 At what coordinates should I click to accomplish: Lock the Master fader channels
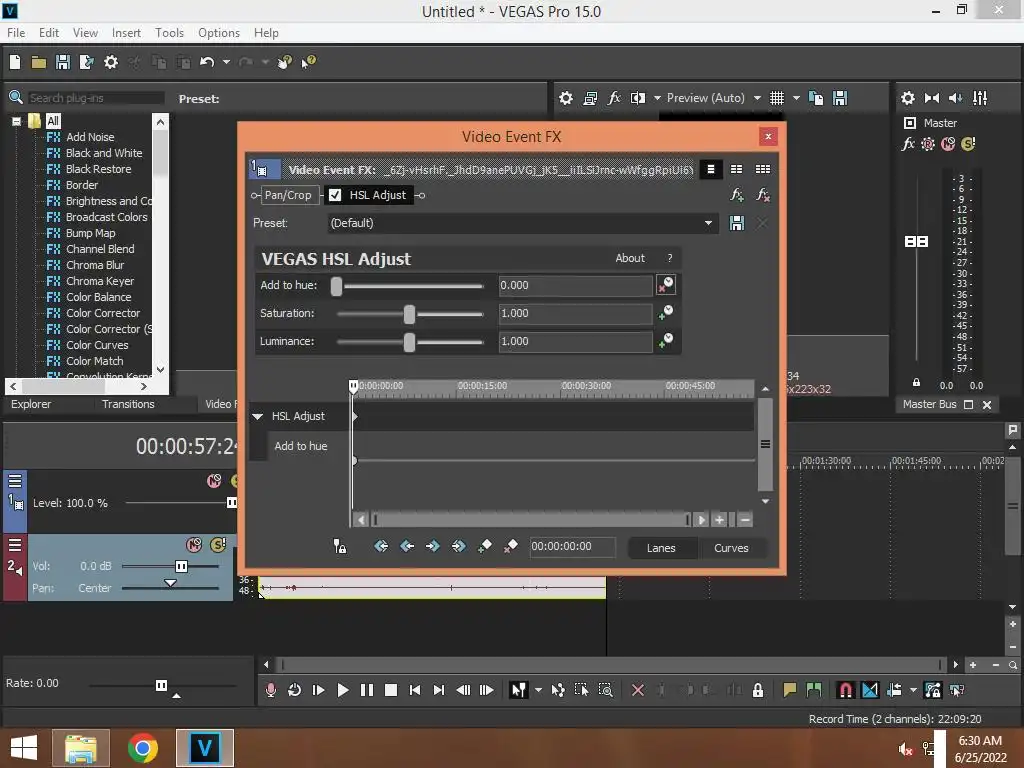pyautogui.click(x=916, y=383)
